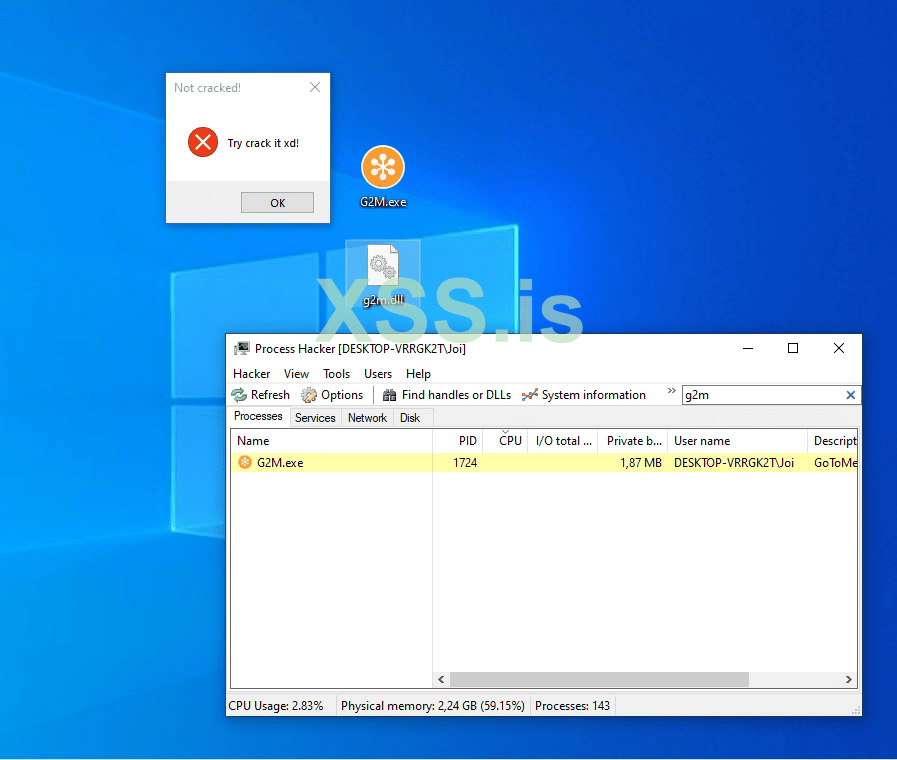Clear the g2m search filter
The image size is (897, 760).
851,395
